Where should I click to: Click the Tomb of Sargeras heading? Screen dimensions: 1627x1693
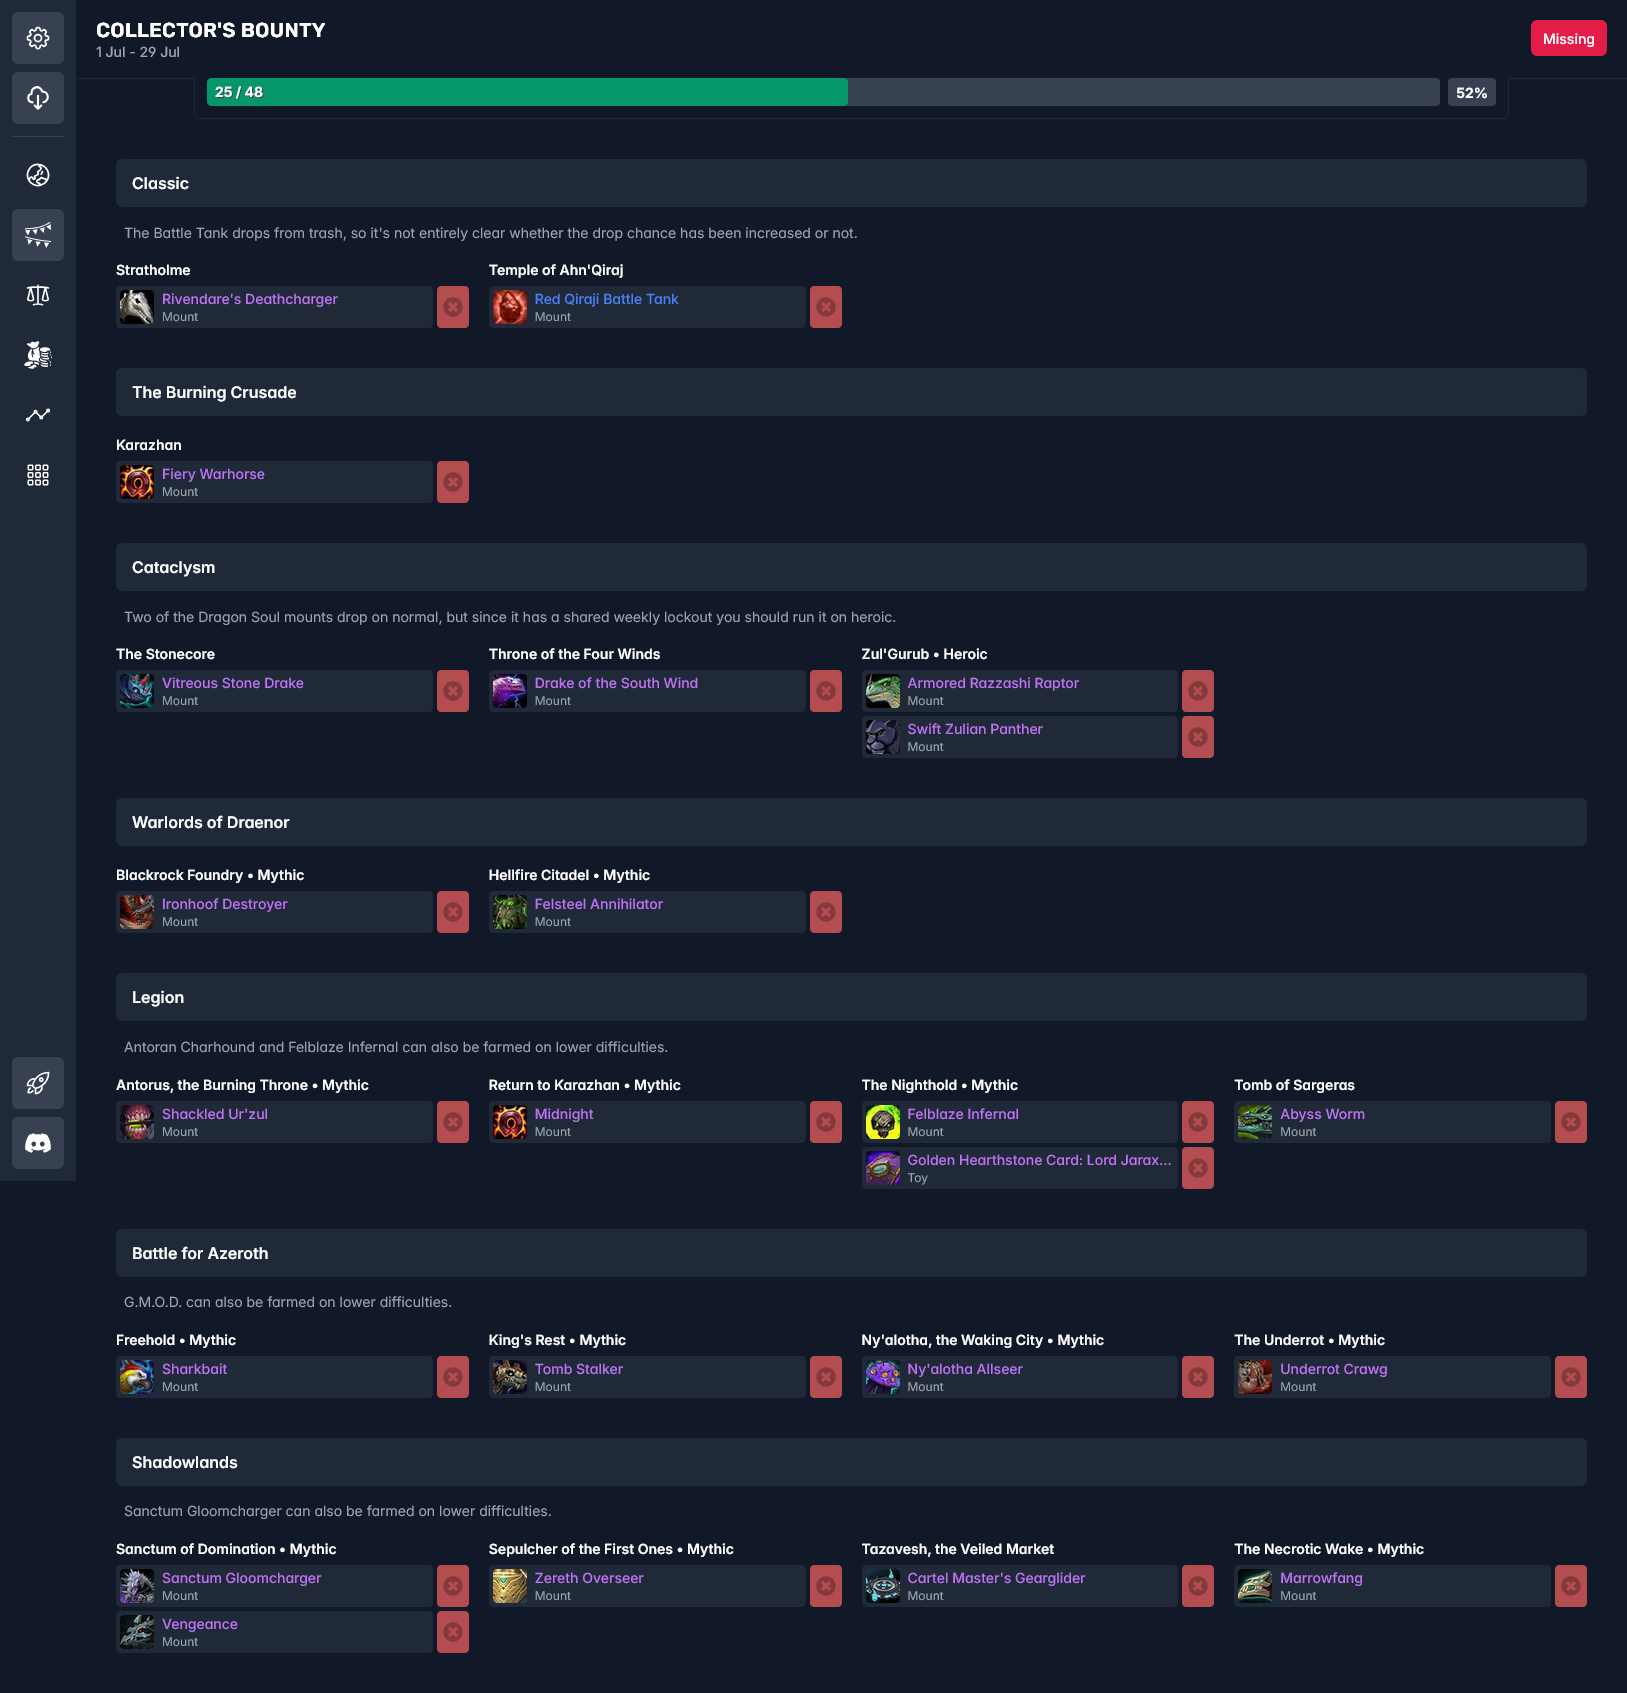[x=1294, y=1085]
